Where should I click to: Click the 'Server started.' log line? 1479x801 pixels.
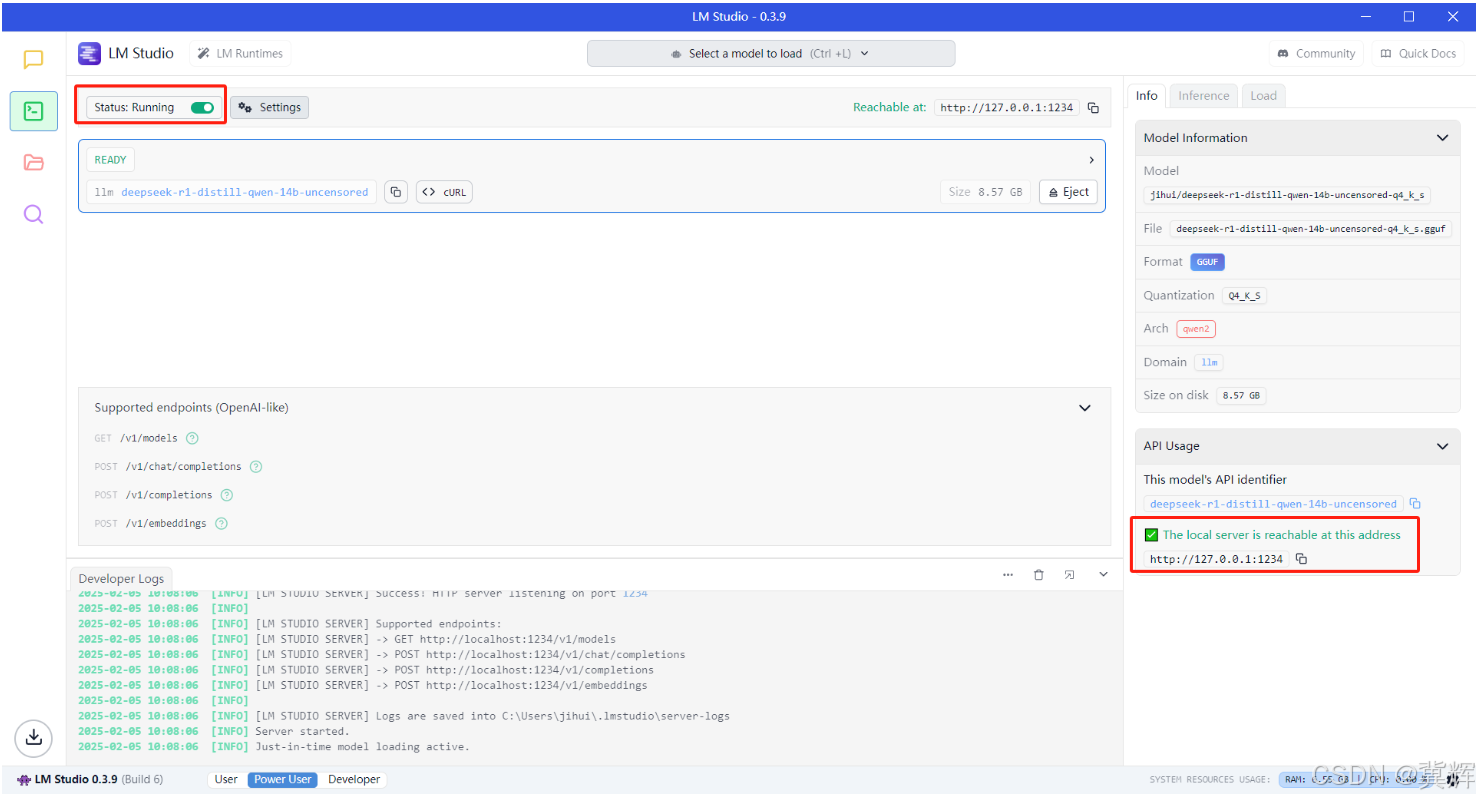302,732
